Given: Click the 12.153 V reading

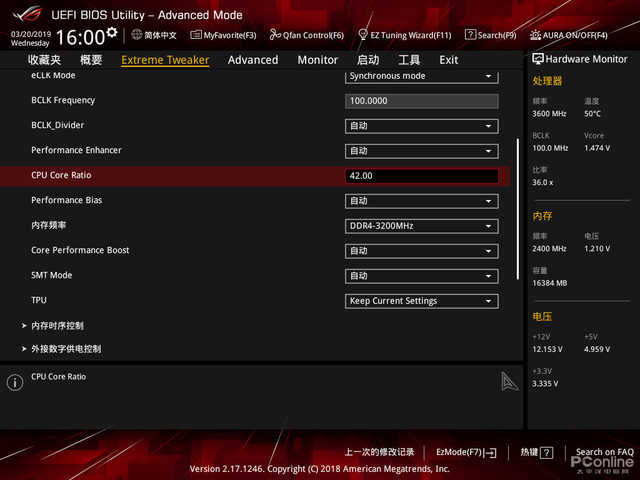Looking at the screenshot, I should coord(547,349).
